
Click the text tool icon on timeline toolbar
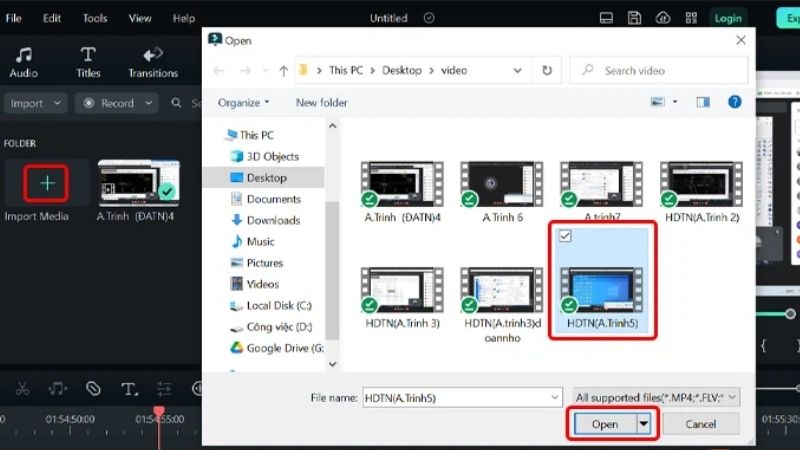coord(129,389)
